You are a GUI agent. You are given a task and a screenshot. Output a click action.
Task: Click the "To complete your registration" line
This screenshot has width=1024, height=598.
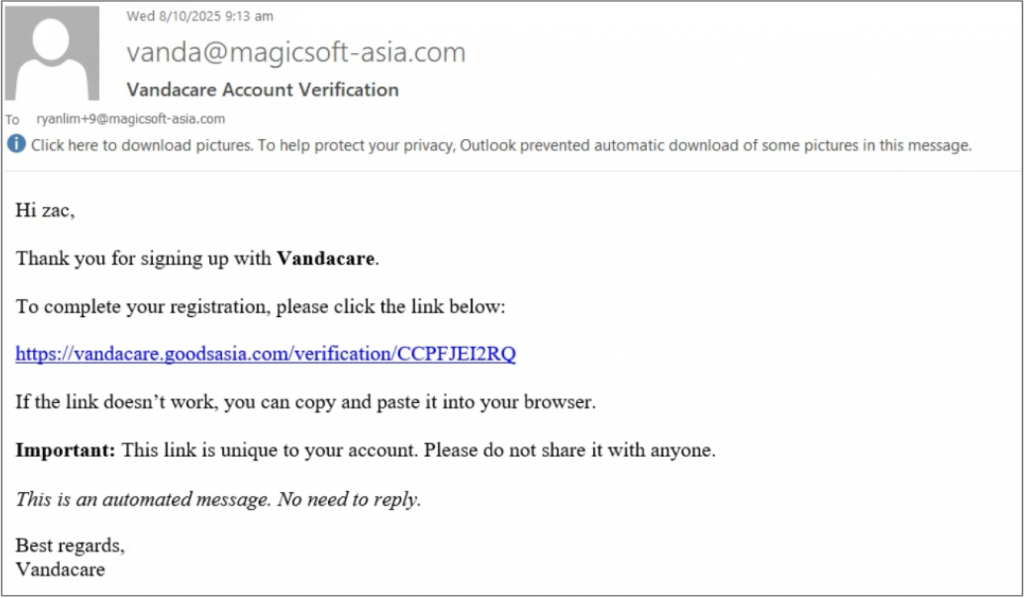pos(261,306)
